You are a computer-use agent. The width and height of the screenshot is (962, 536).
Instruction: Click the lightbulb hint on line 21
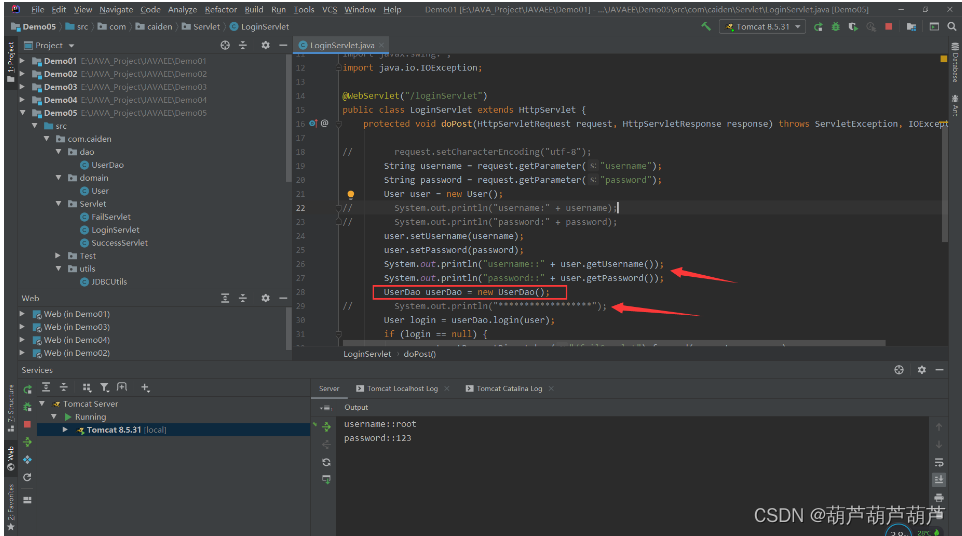pyautogui.click(x=351, y=194)
